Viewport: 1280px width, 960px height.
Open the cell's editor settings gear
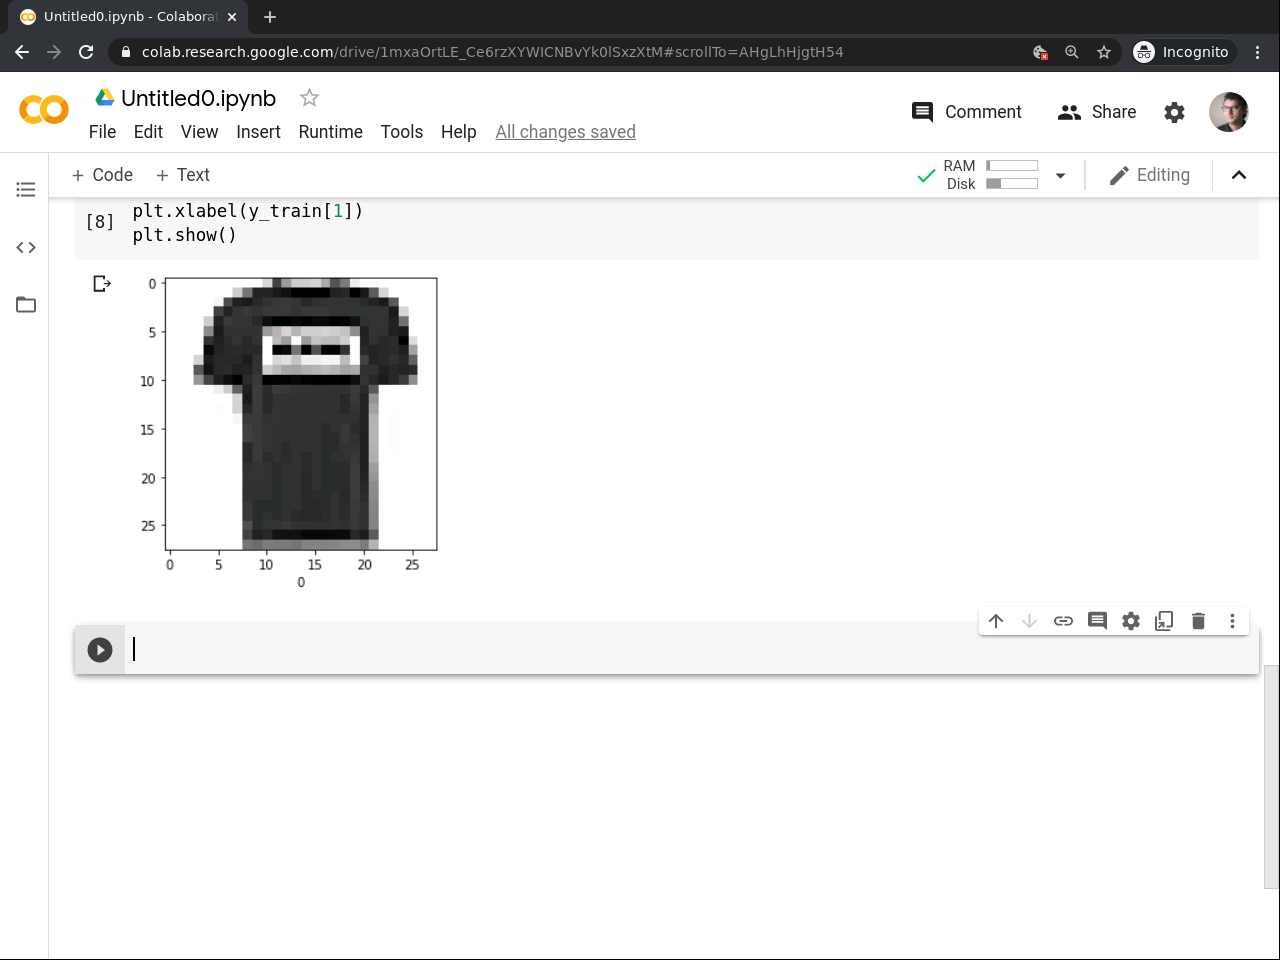(x=1131, y=621)
